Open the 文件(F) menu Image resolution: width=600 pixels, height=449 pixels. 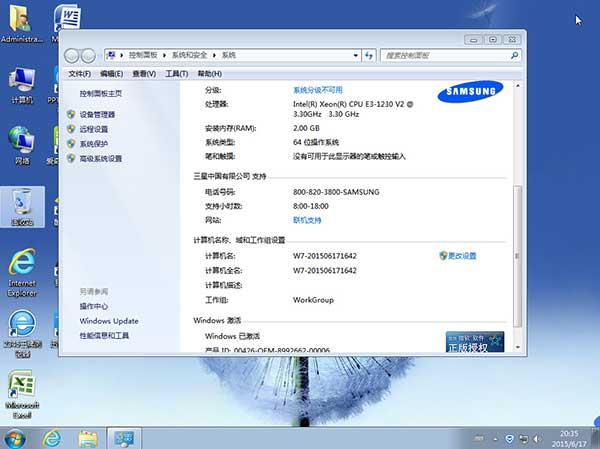(79, 73)
